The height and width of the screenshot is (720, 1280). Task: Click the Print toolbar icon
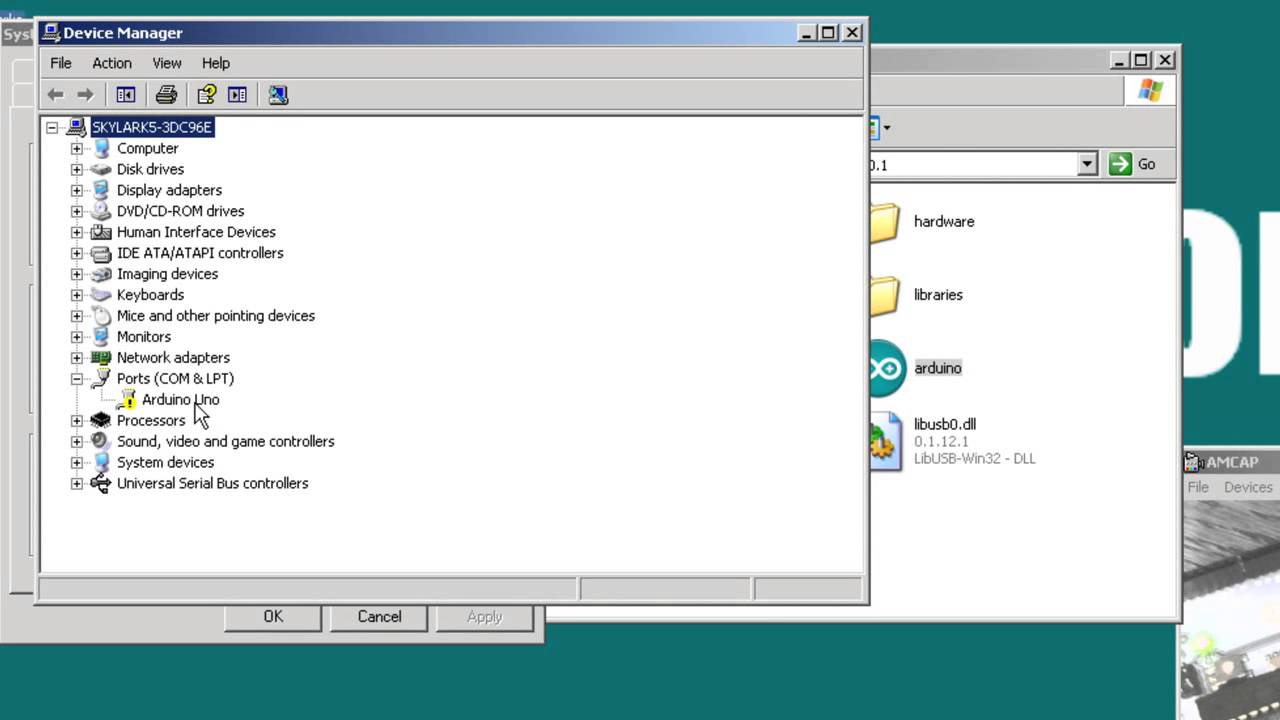[x=166, y=95]
